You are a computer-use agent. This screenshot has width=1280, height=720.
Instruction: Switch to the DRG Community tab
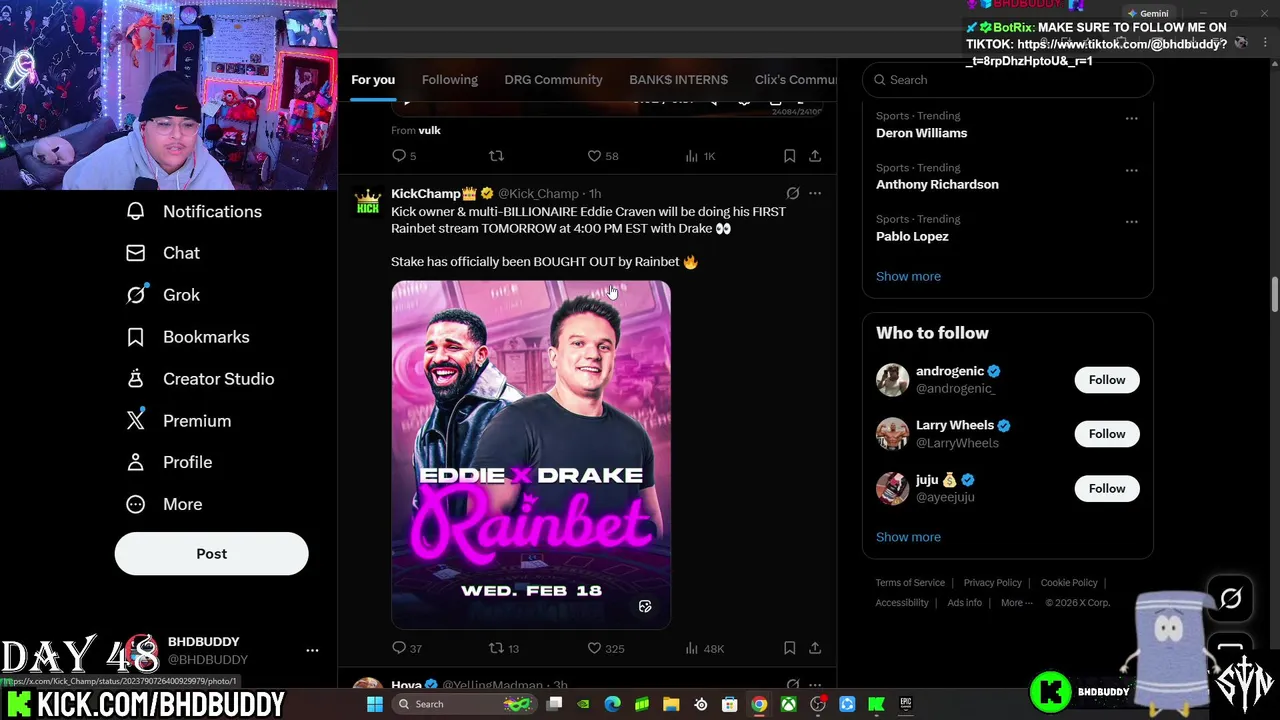click(x=553, y=80)
